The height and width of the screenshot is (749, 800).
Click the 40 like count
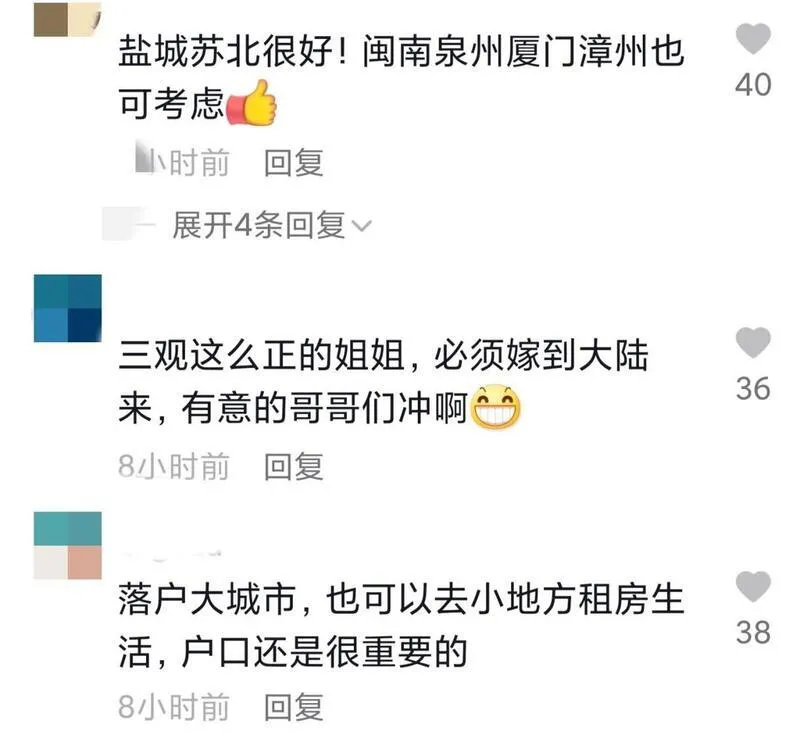point(753,85)
